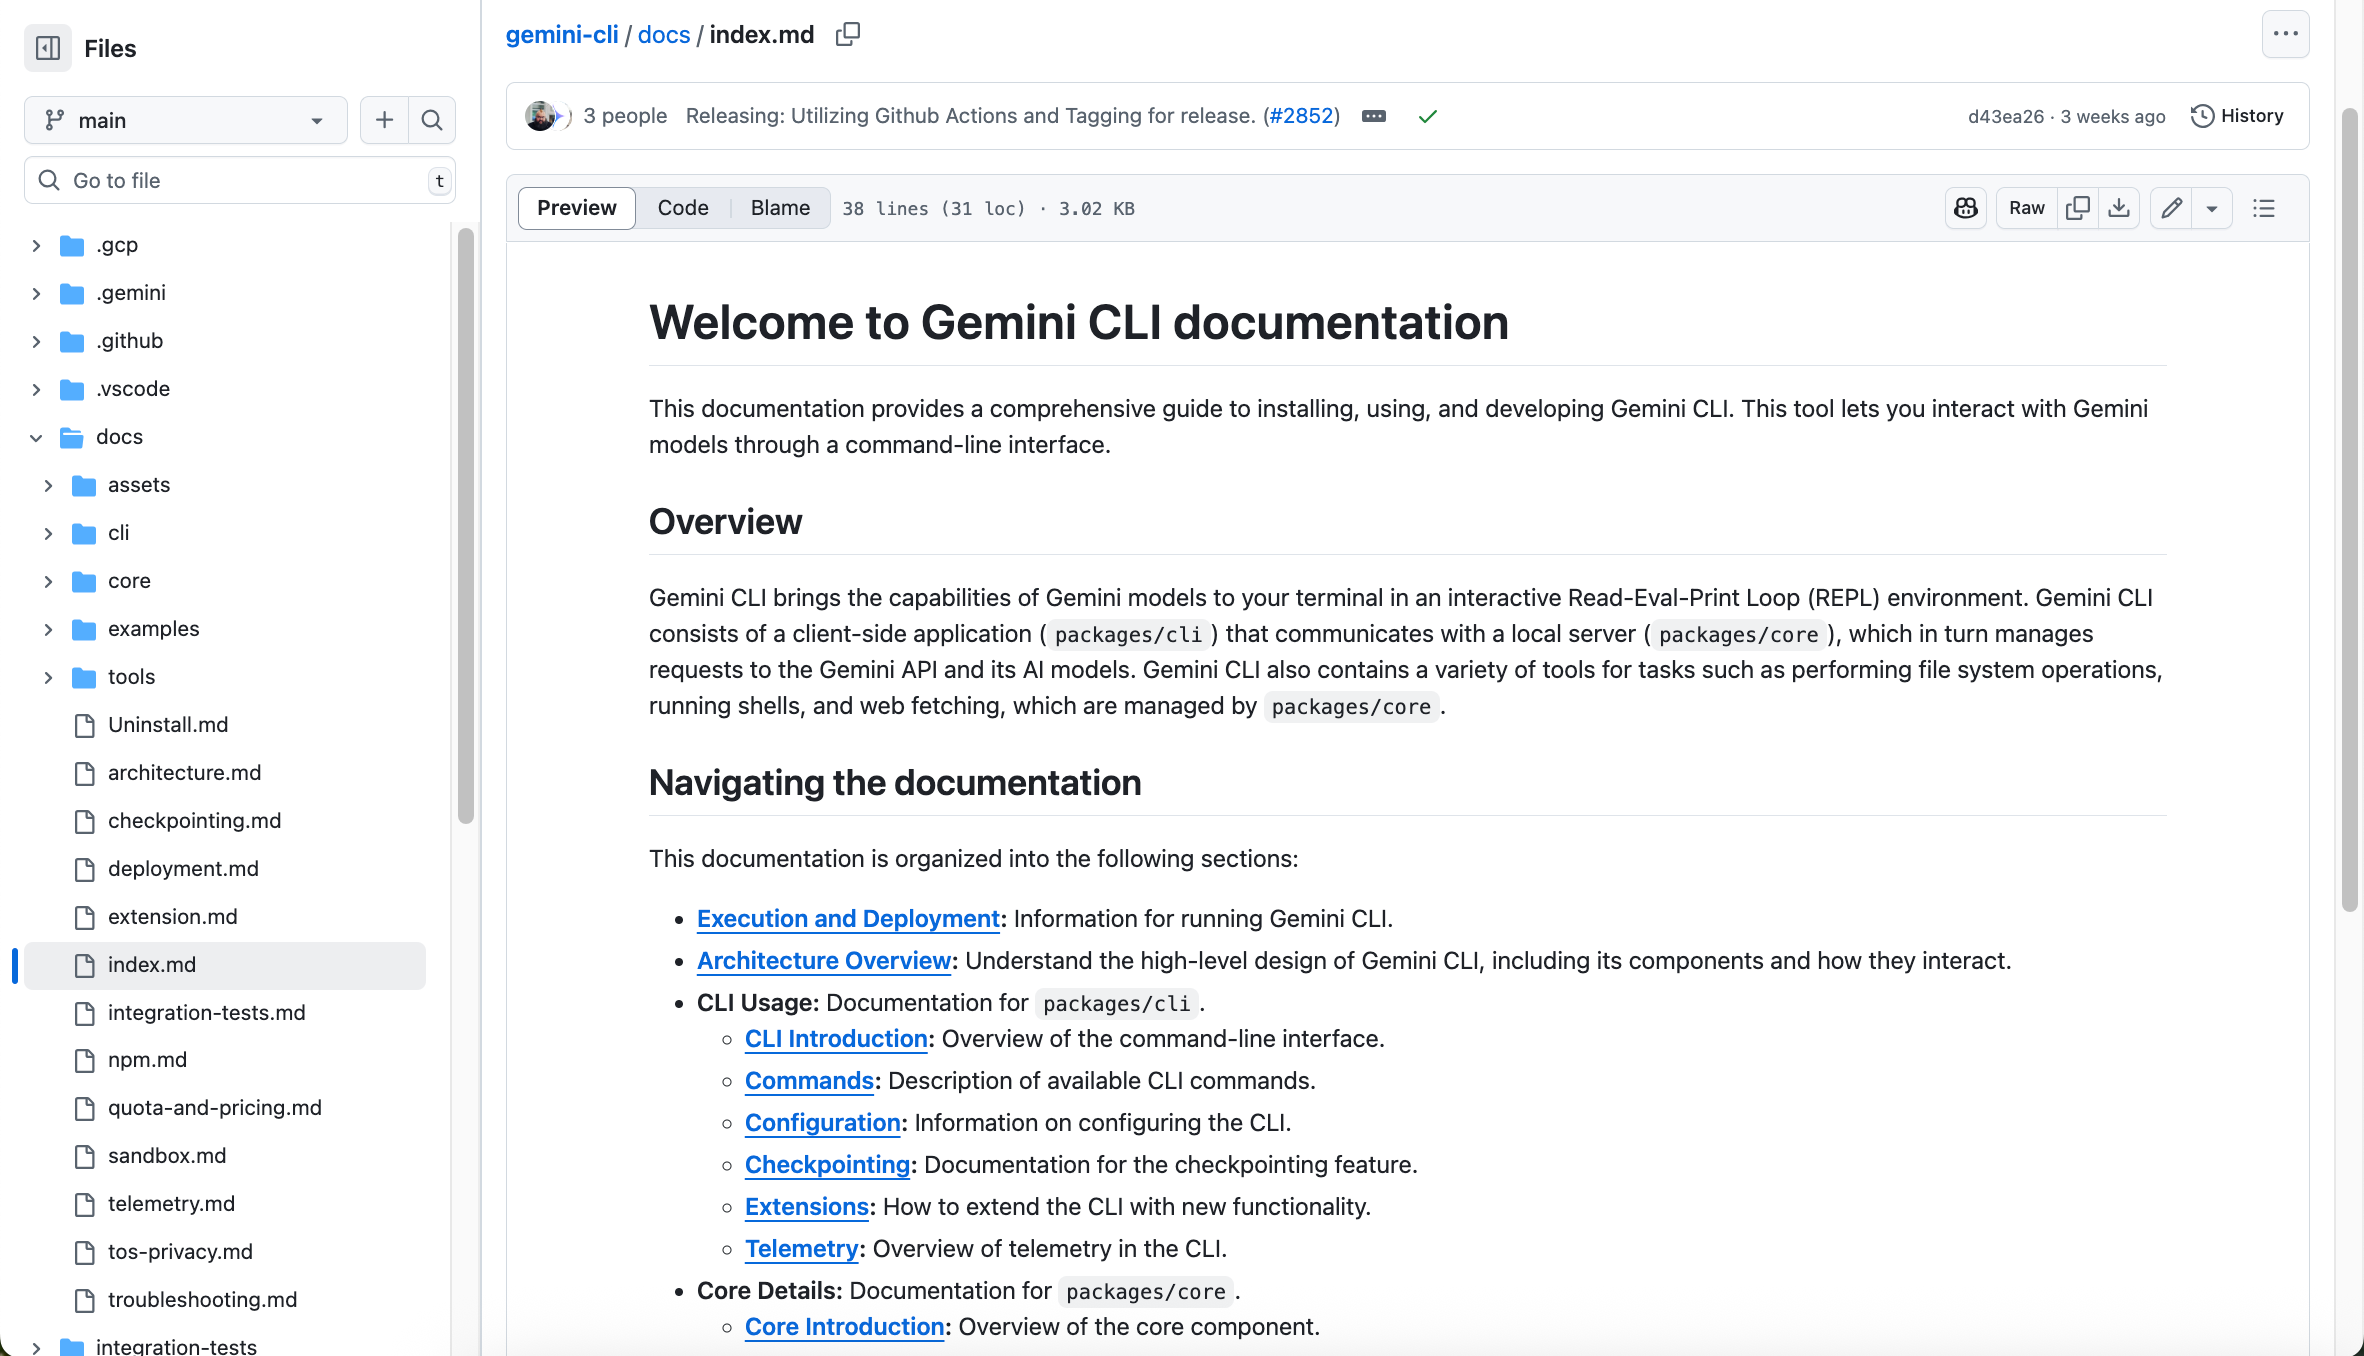Collapse the docs folder
Viewport: 2364px width, 1356px height.
point(36,437)
